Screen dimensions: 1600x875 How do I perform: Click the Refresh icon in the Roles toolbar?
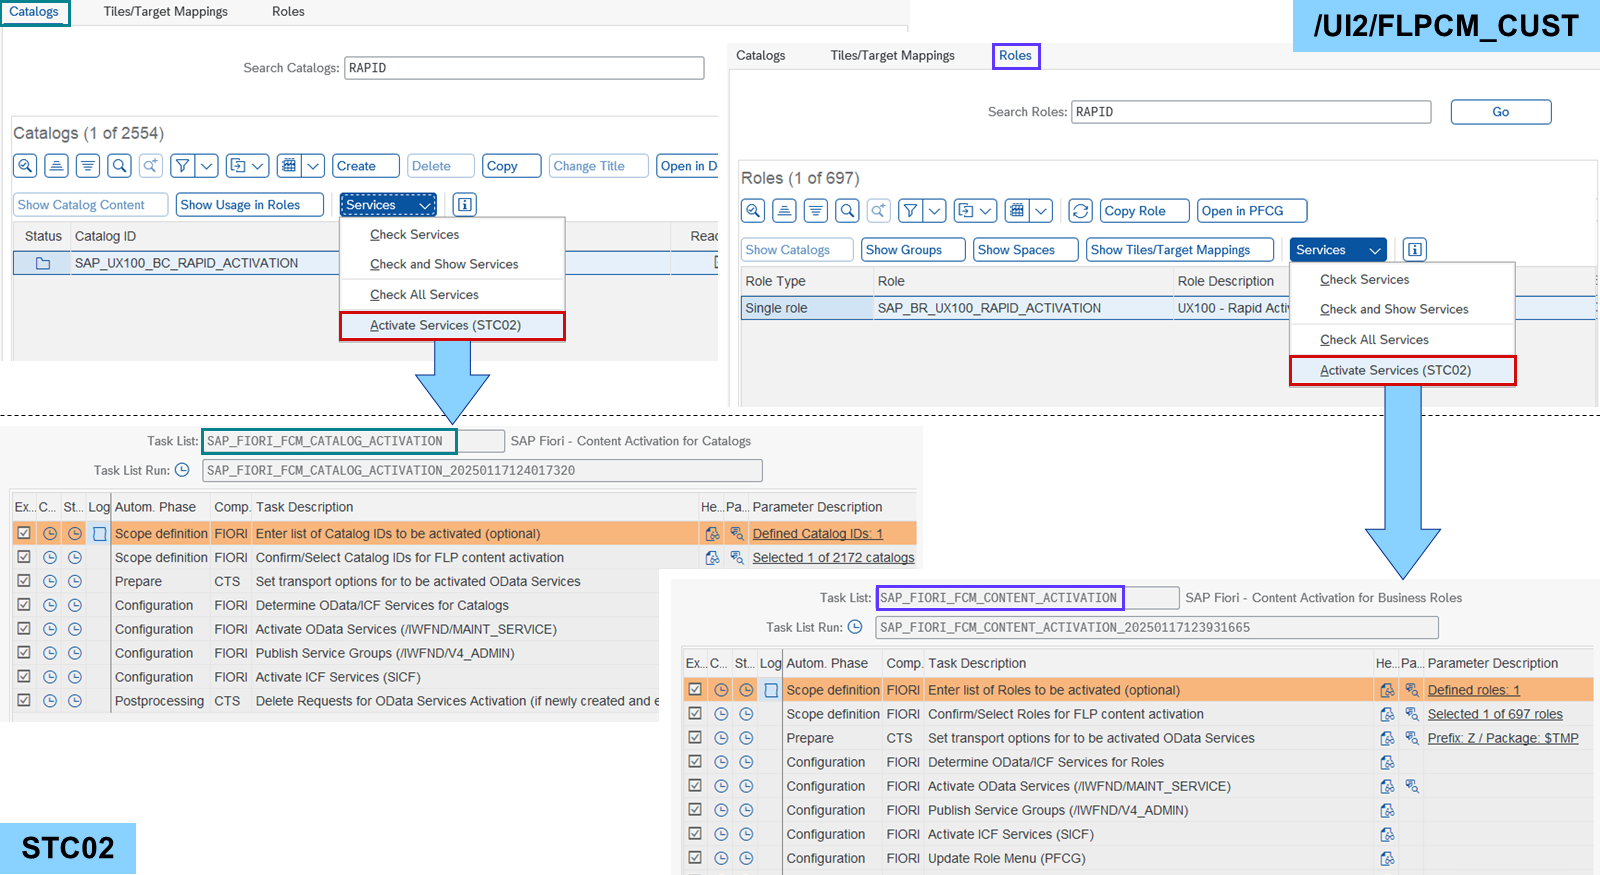point(1080,211)
